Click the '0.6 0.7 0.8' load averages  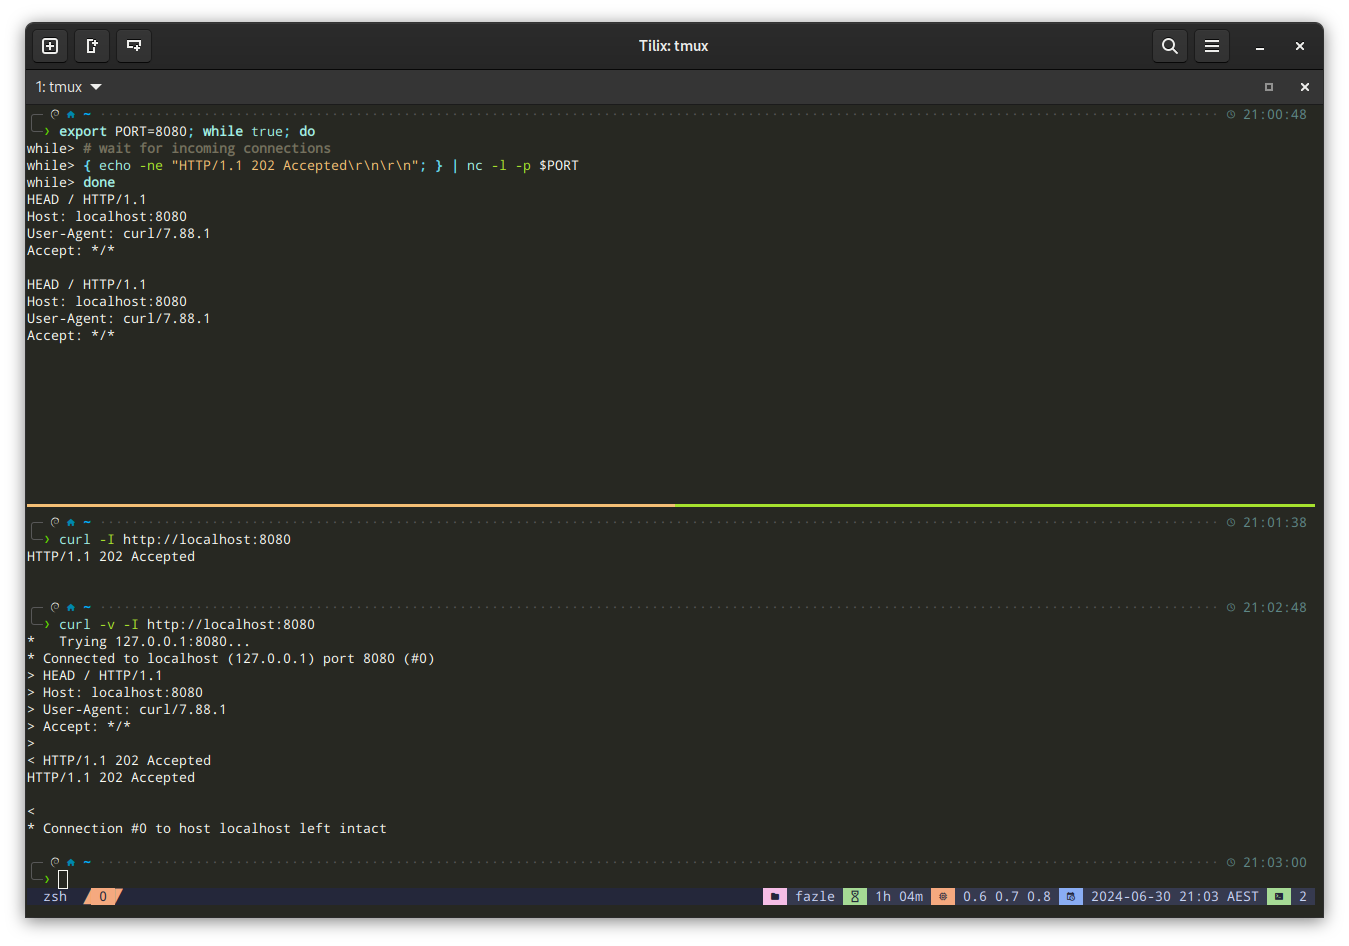1007,896
